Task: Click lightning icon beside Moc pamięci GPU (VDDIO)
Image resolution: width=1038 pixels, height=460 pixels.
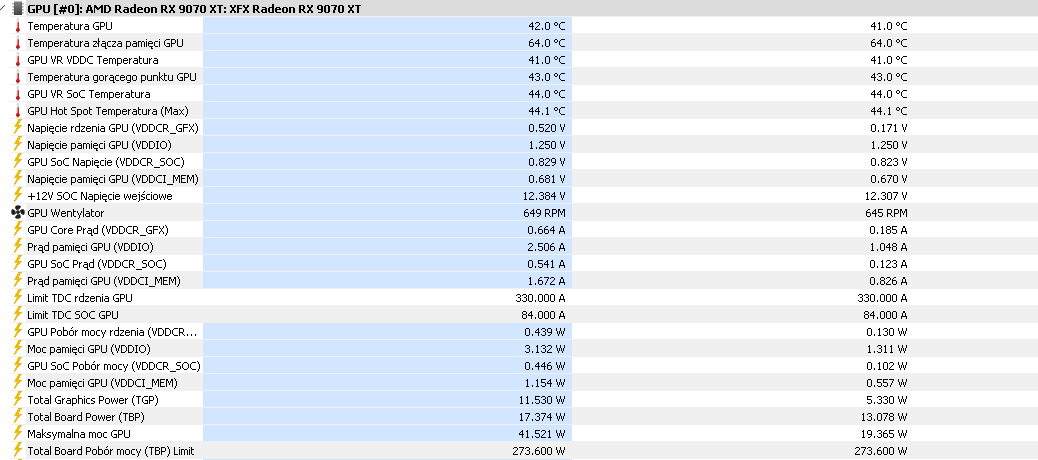Action: pos(17,349)
